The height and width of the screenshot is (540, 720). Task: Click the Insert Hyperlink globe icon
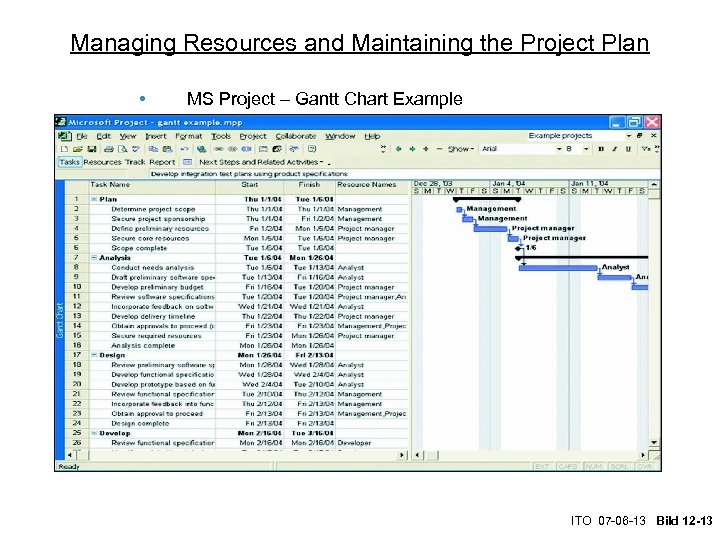[201, 149]
